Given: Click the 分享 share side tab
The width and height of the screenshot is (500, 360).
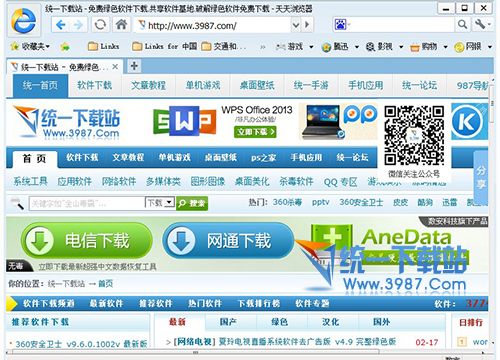Looking at the screenshot, I should pos(480,177).
